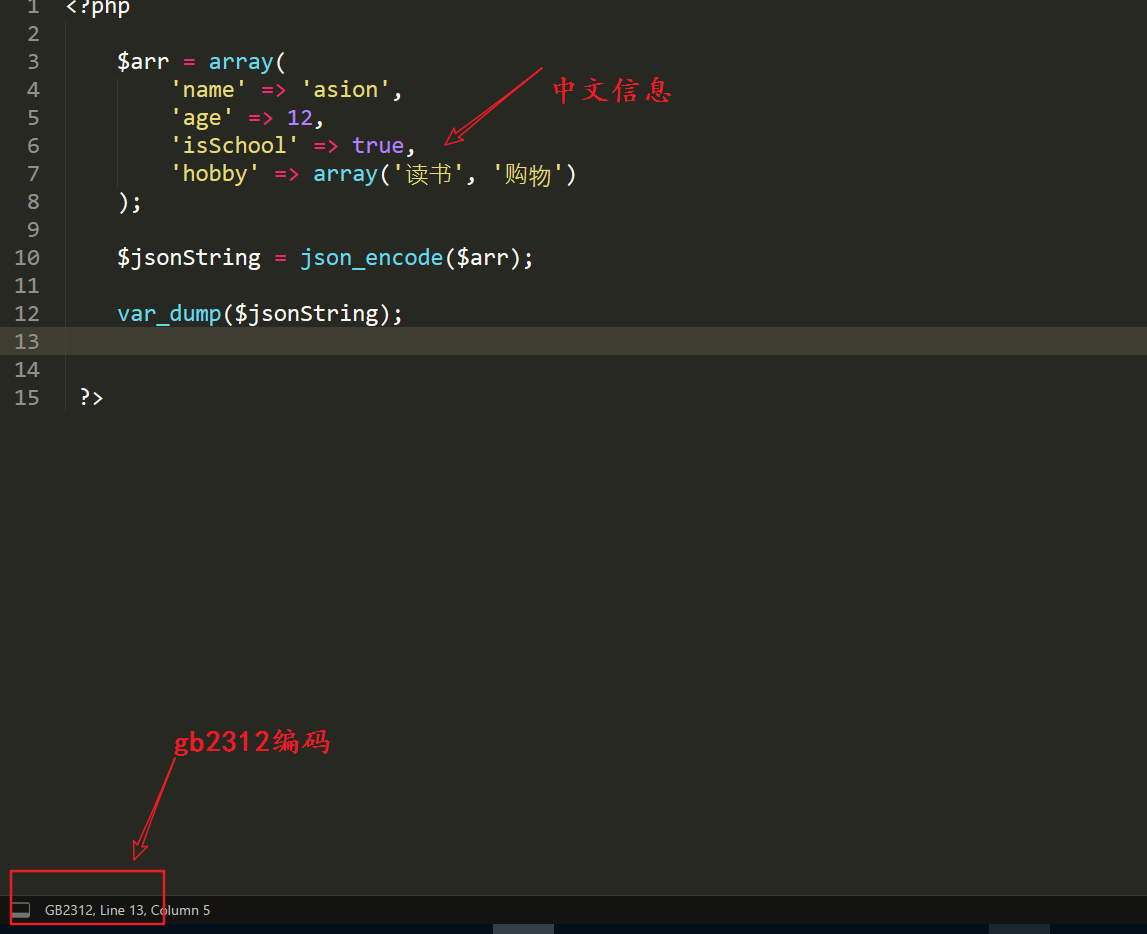Click the $arr variable on line 3

tap(142, 61)
